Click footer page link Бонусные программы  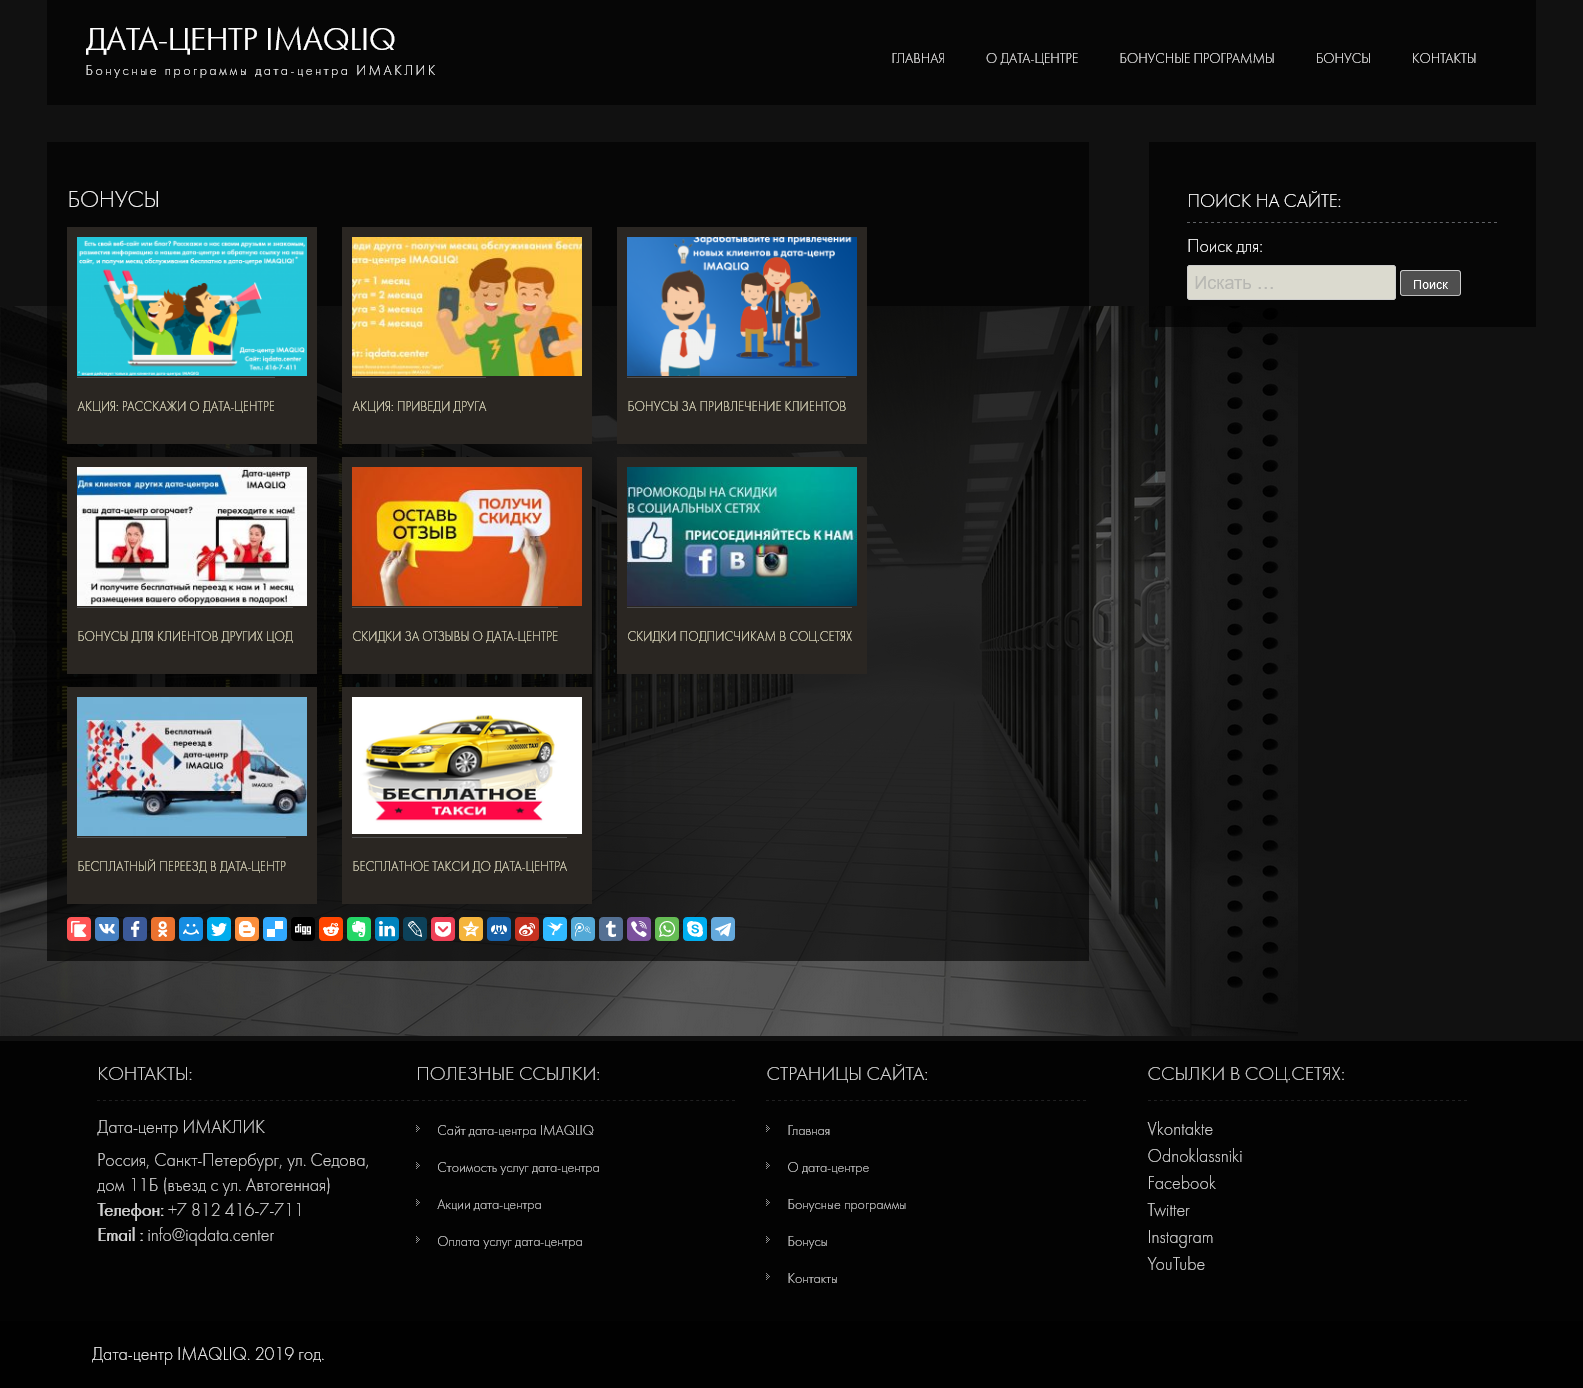[x=847, y=1204]
